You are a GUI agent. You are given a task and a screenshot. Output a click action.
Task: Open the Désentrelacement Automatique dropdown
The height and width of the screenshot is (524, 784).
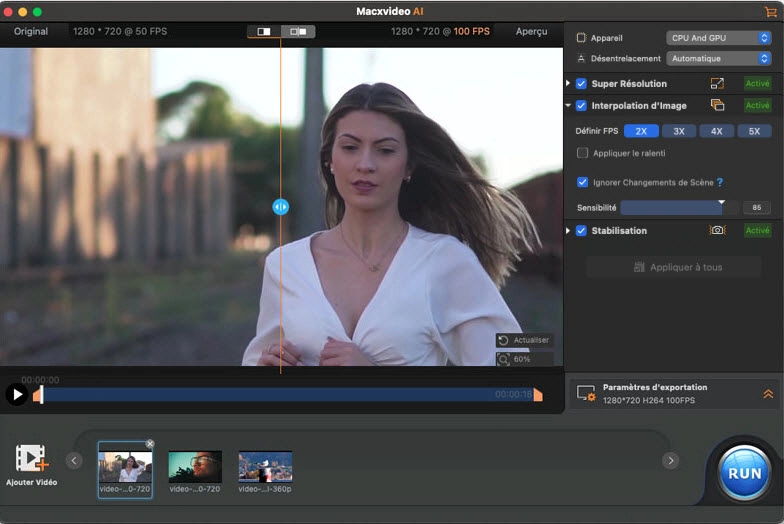(x=718, y=59)
